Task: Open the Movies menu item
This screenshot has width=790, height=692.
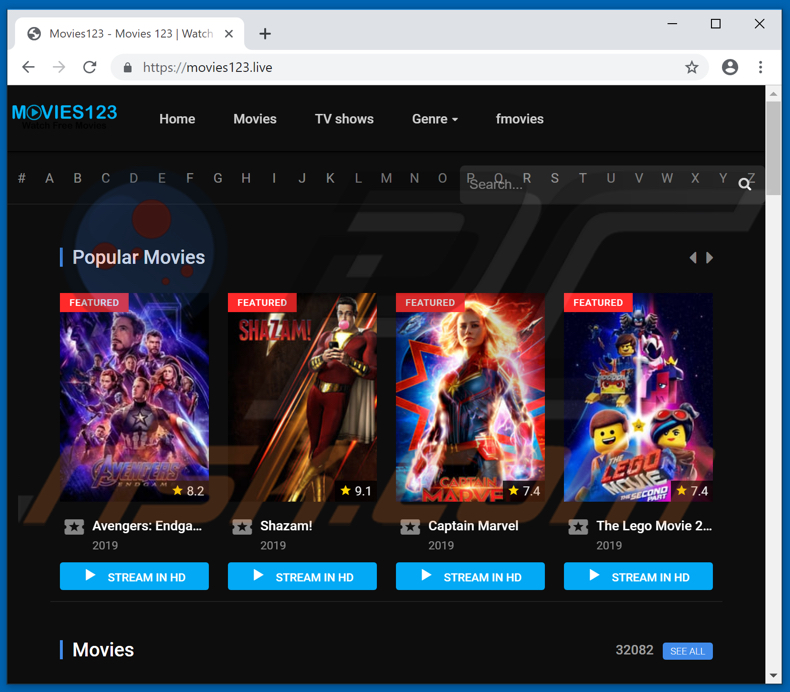Action: (x=255, y=119)
